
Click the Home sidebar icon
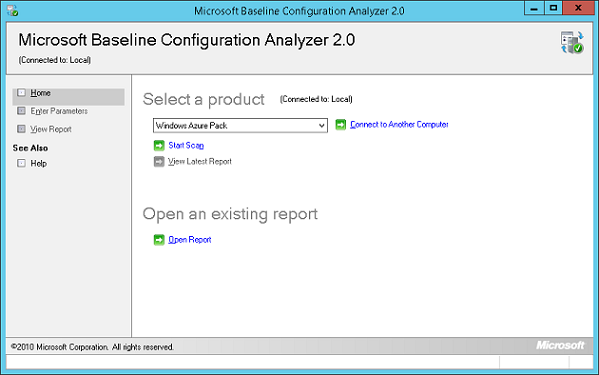coord(21,93)
